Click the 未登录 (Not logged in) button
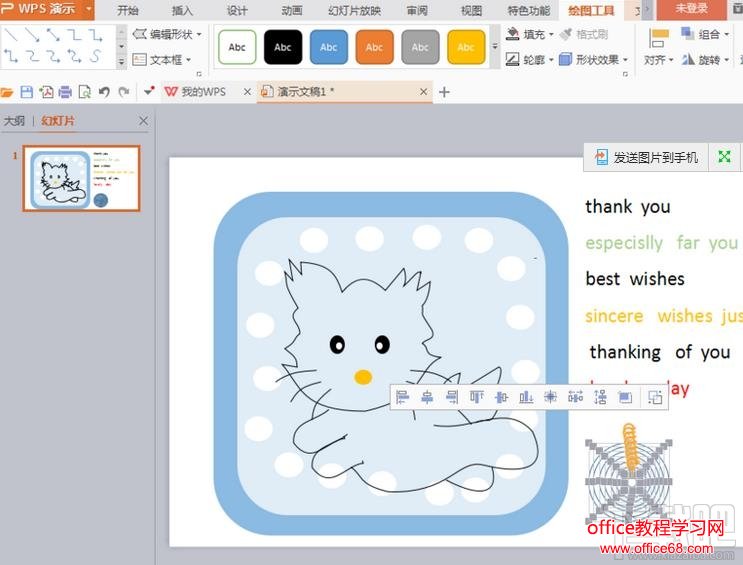This screenshot has height=565, width=743. [x=691, y=9]
